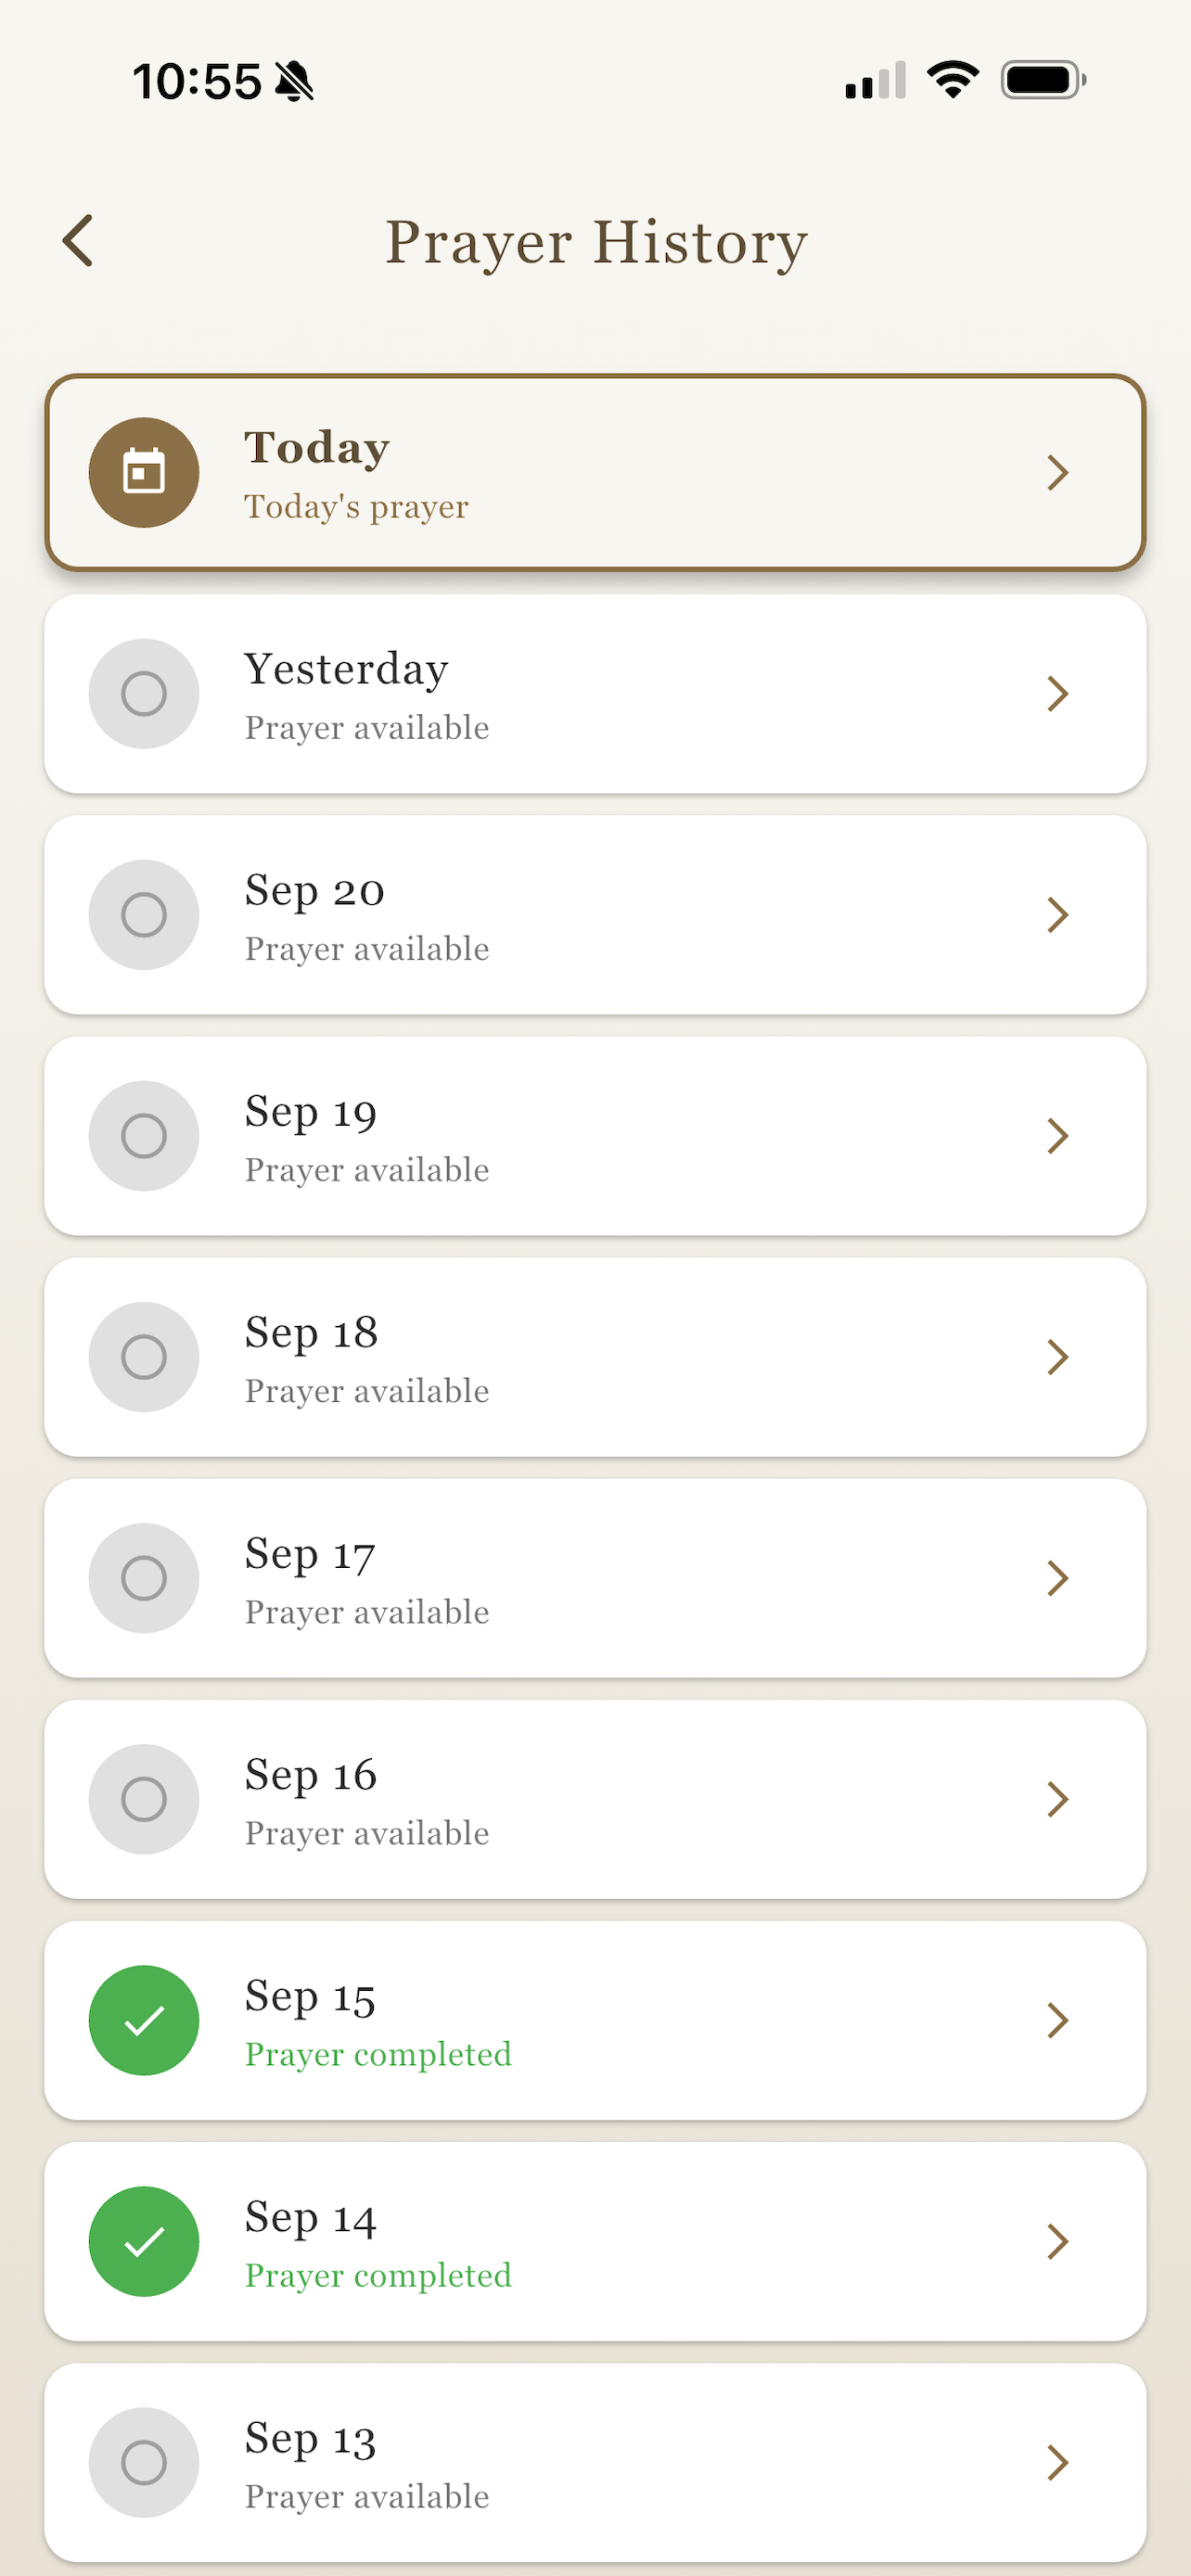Select the empty circle for Yesterday

144,693
